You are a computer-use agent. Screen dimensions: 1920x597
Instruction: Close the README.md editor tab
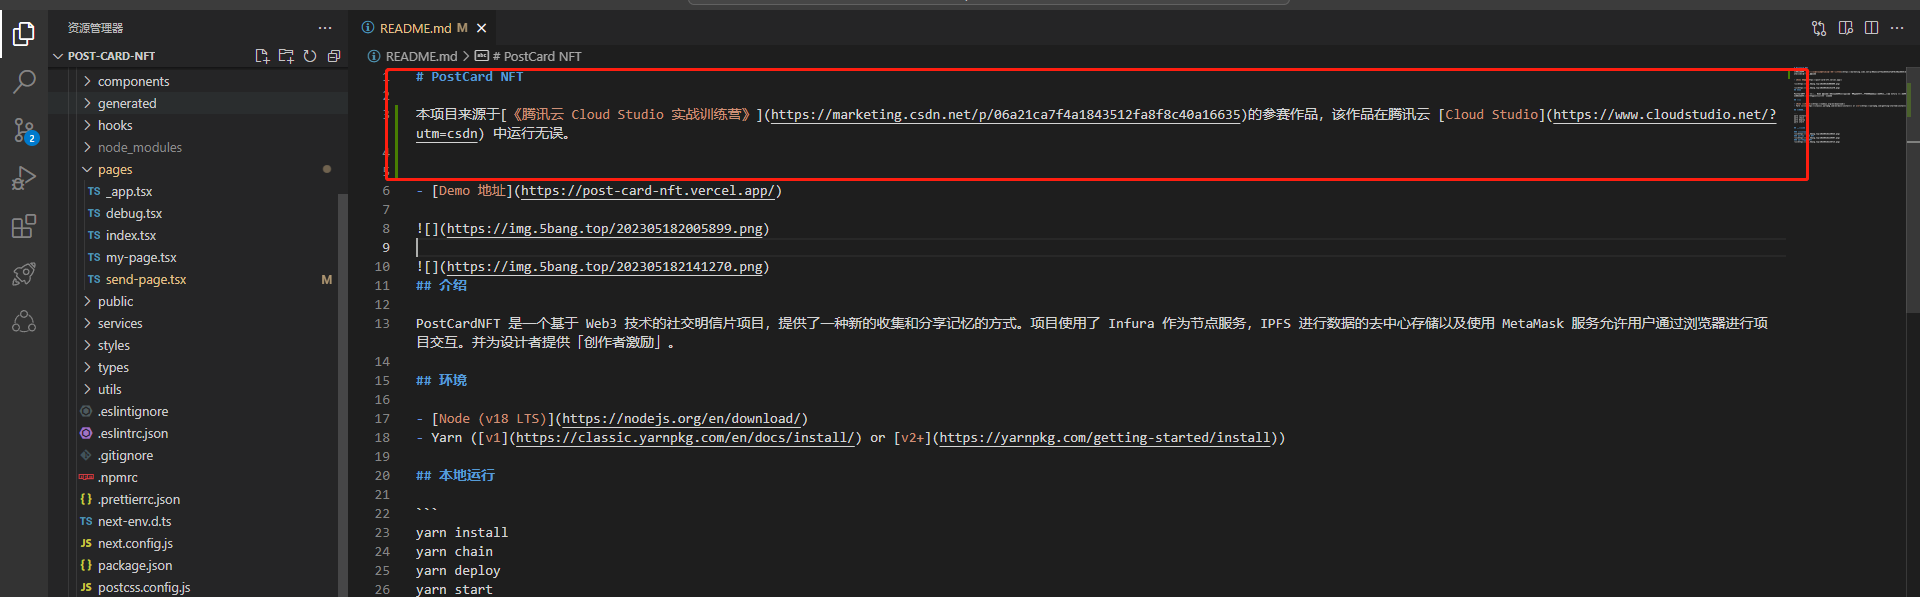pyautogui.click(x=482, y=28)
